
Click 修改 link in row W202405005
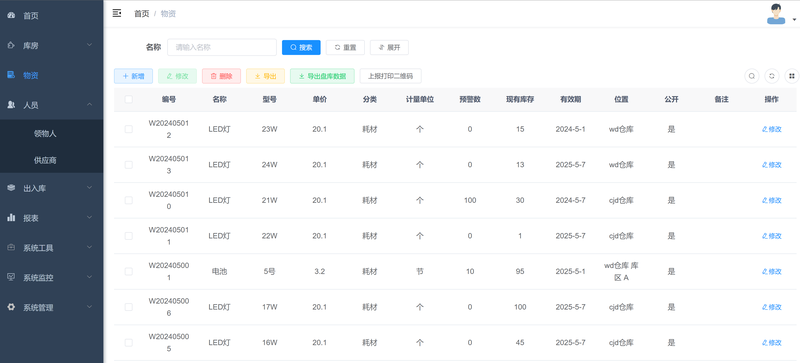click(771, 343)
